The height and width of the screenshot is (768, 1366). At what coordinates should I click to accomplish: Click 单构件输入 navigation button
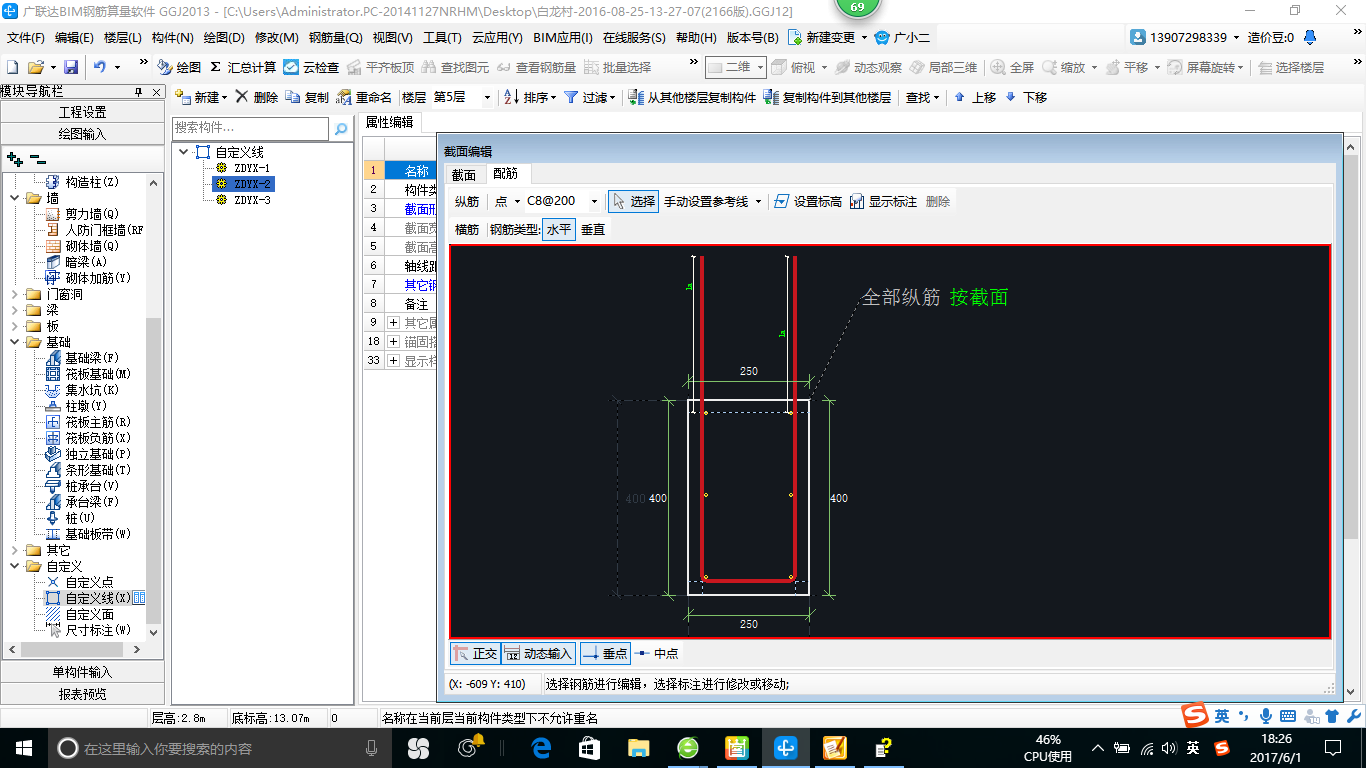point(82,672)
